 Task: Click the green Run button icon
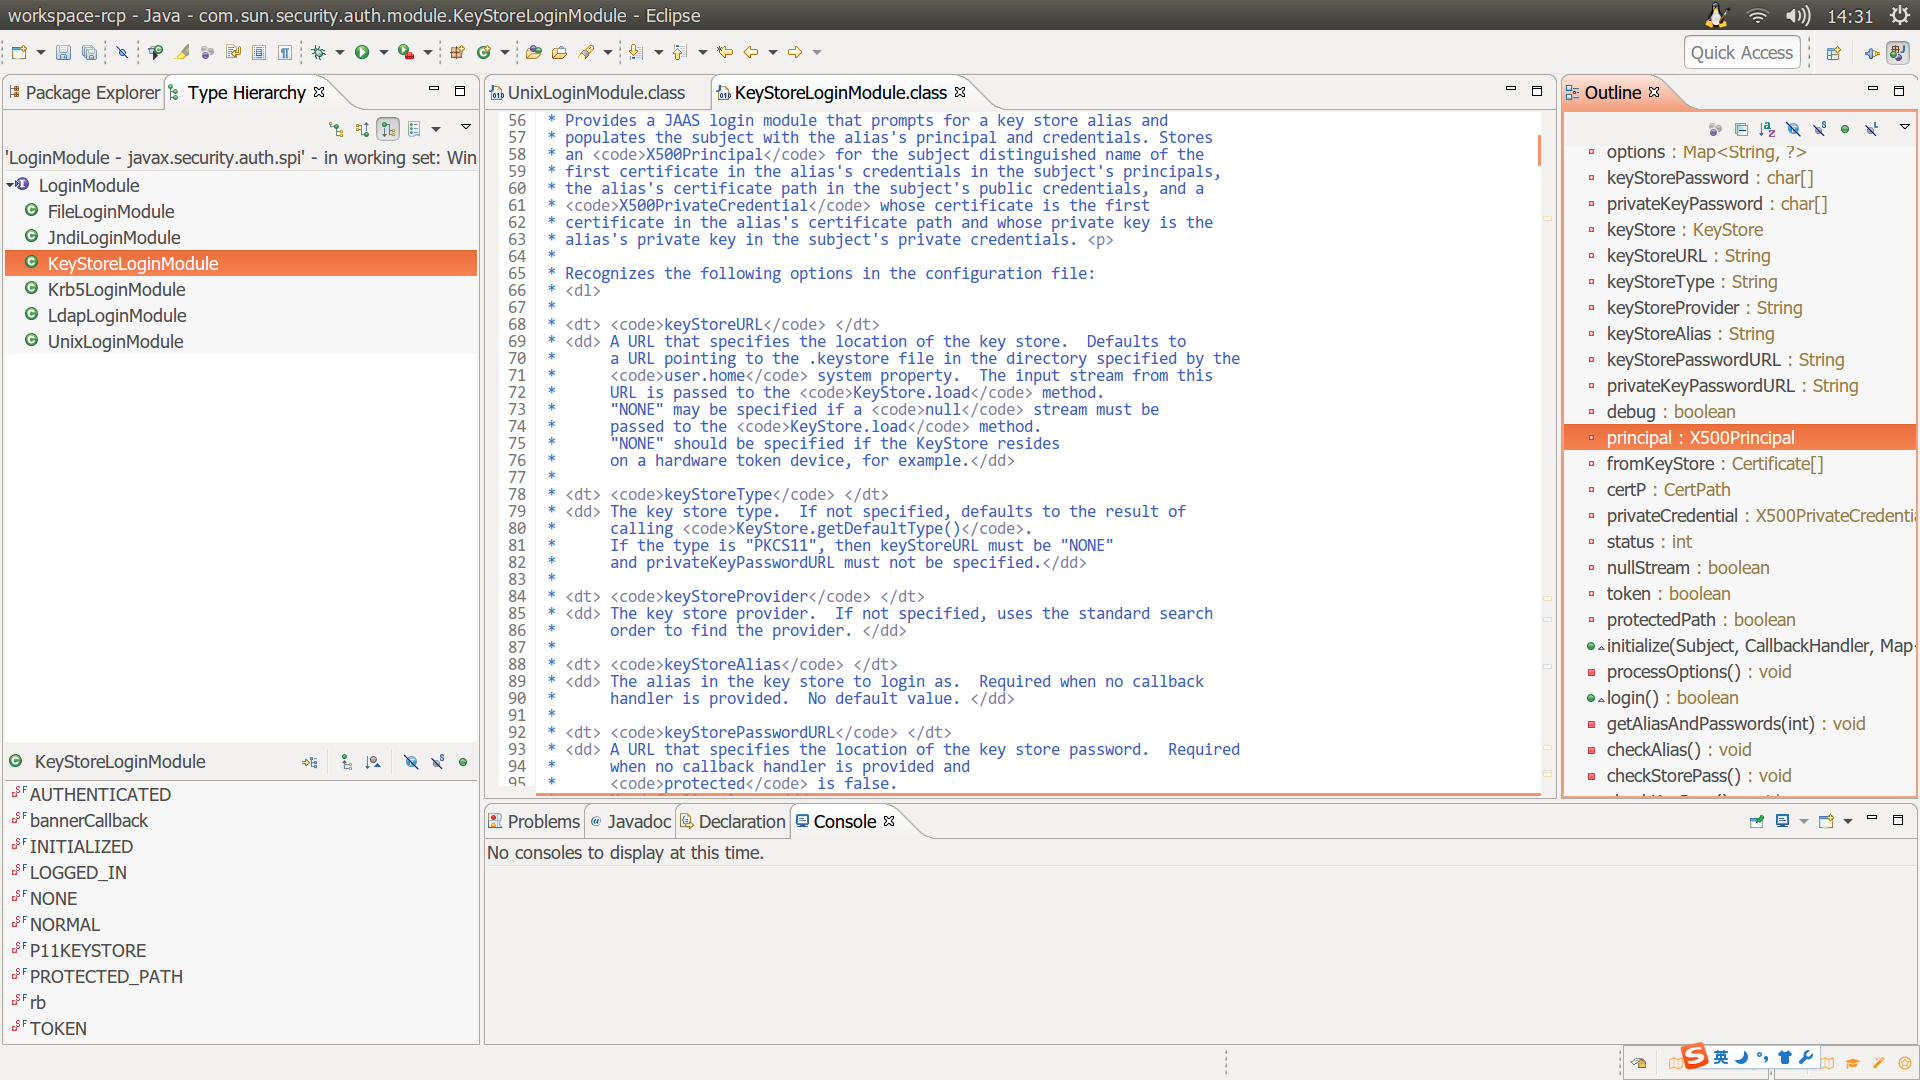point(362,52)
